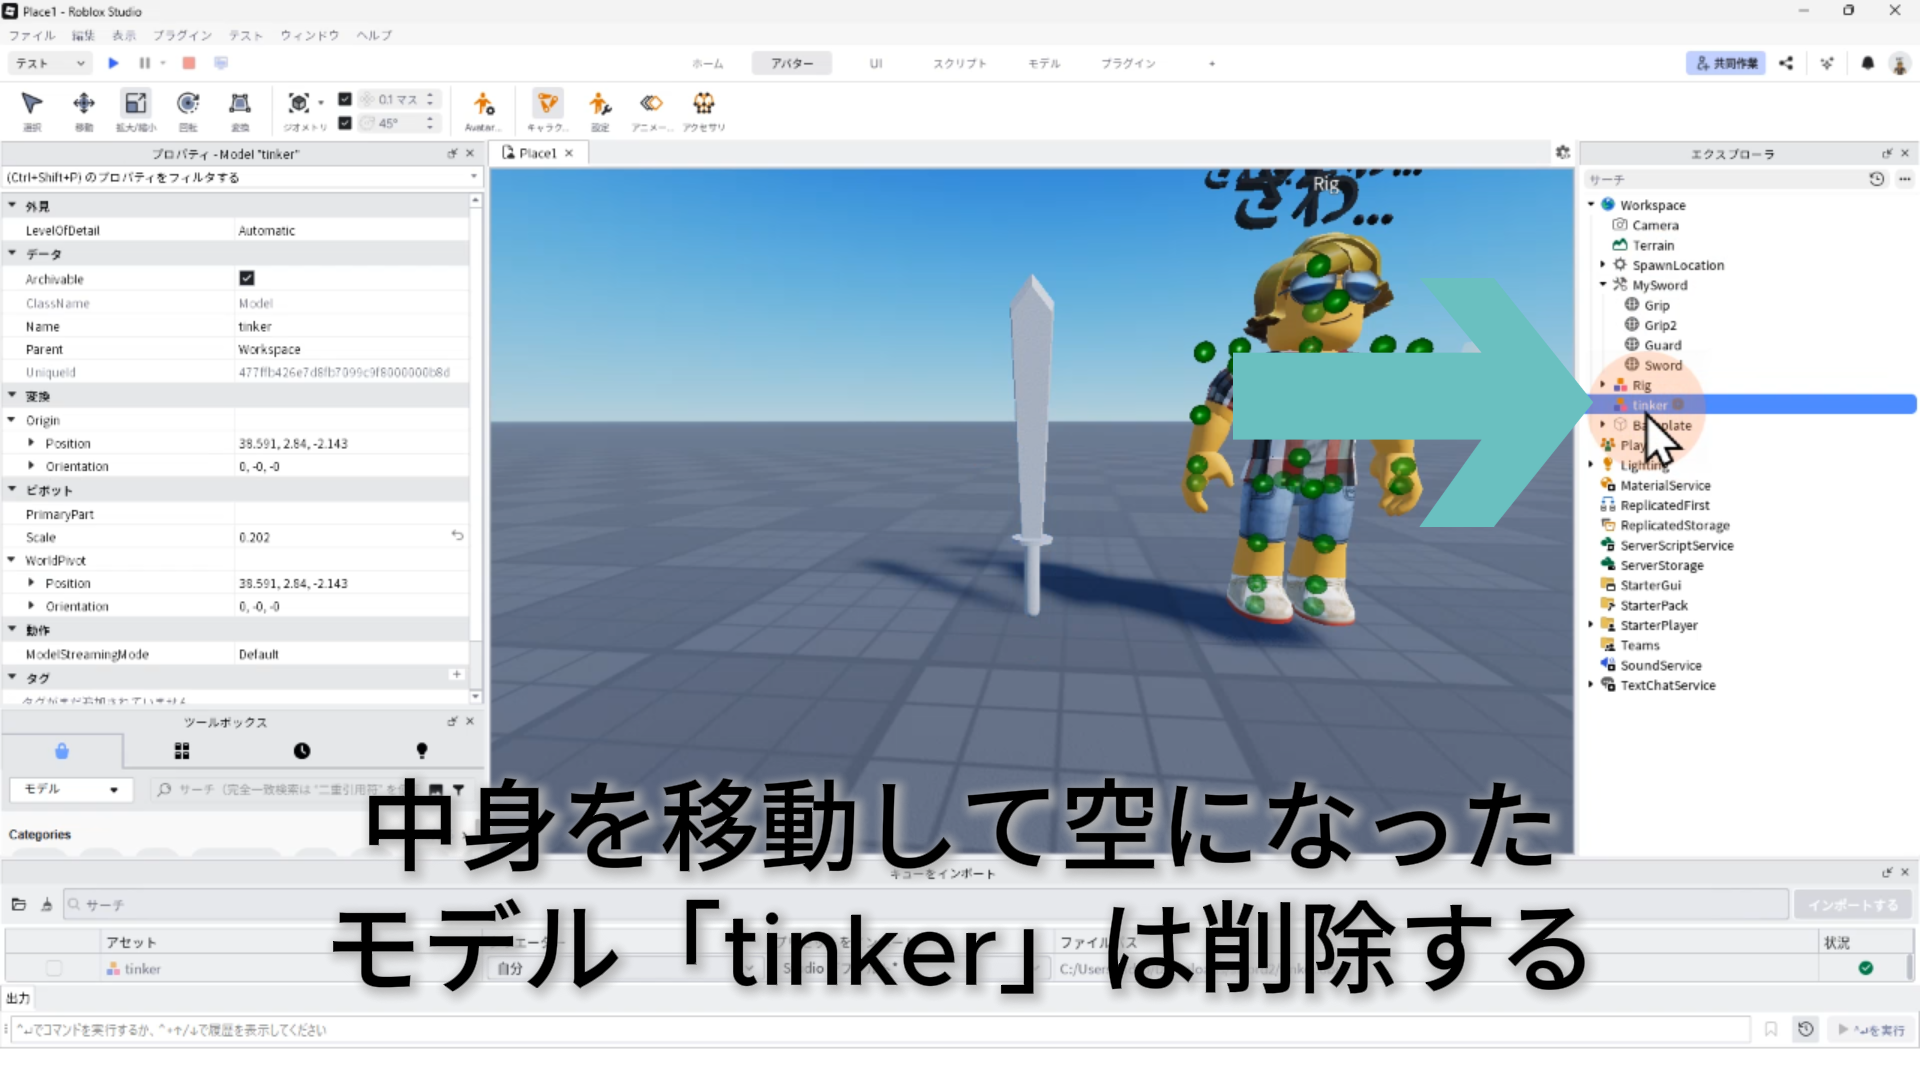This screenshot has width=1920, height=1080.
Task: Toggle the move snap grid checkbox
Action: [x=345, y=99]
